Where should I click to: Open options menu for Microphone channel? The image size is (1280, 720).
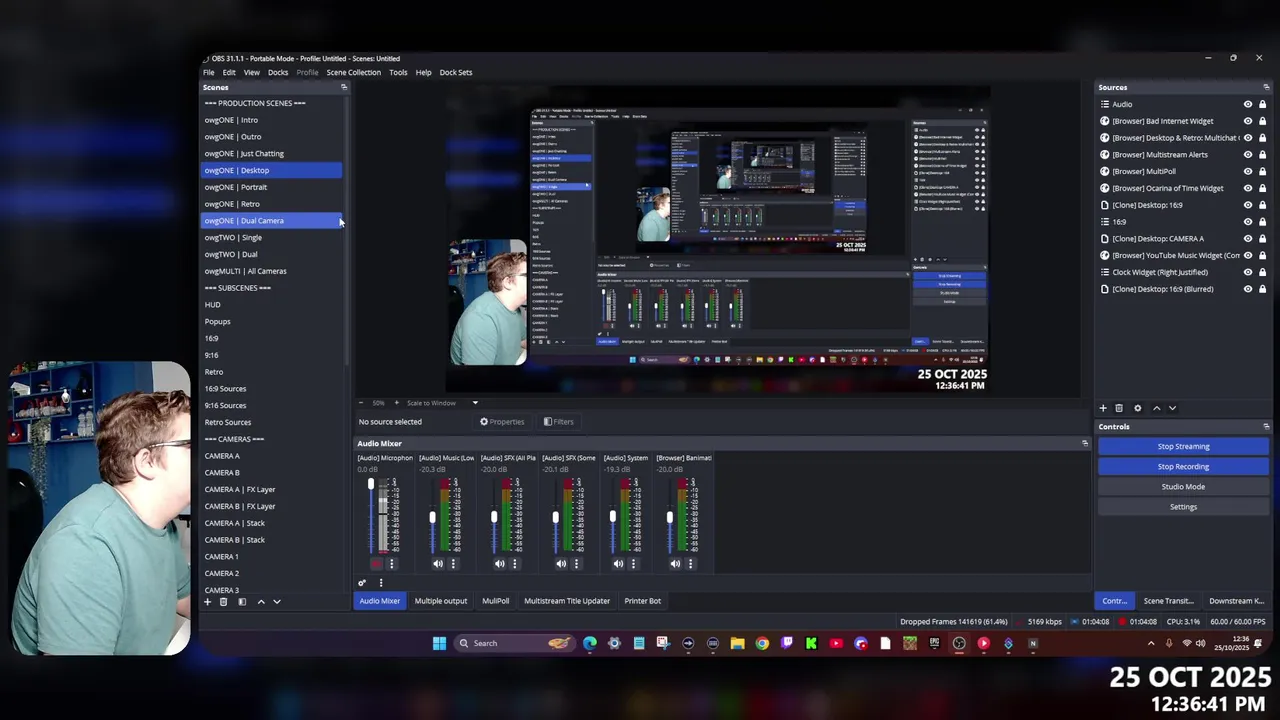tap(391, 564)
